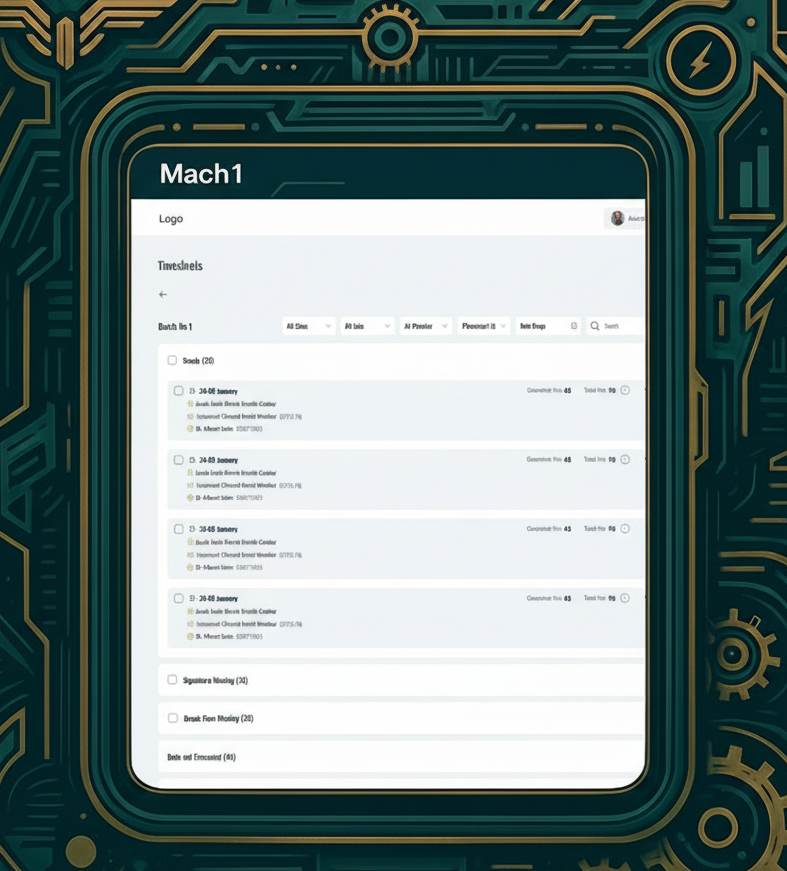
Task: Tick the checkbox of the group row ending '(20)' below the cards
Action: 172,680
